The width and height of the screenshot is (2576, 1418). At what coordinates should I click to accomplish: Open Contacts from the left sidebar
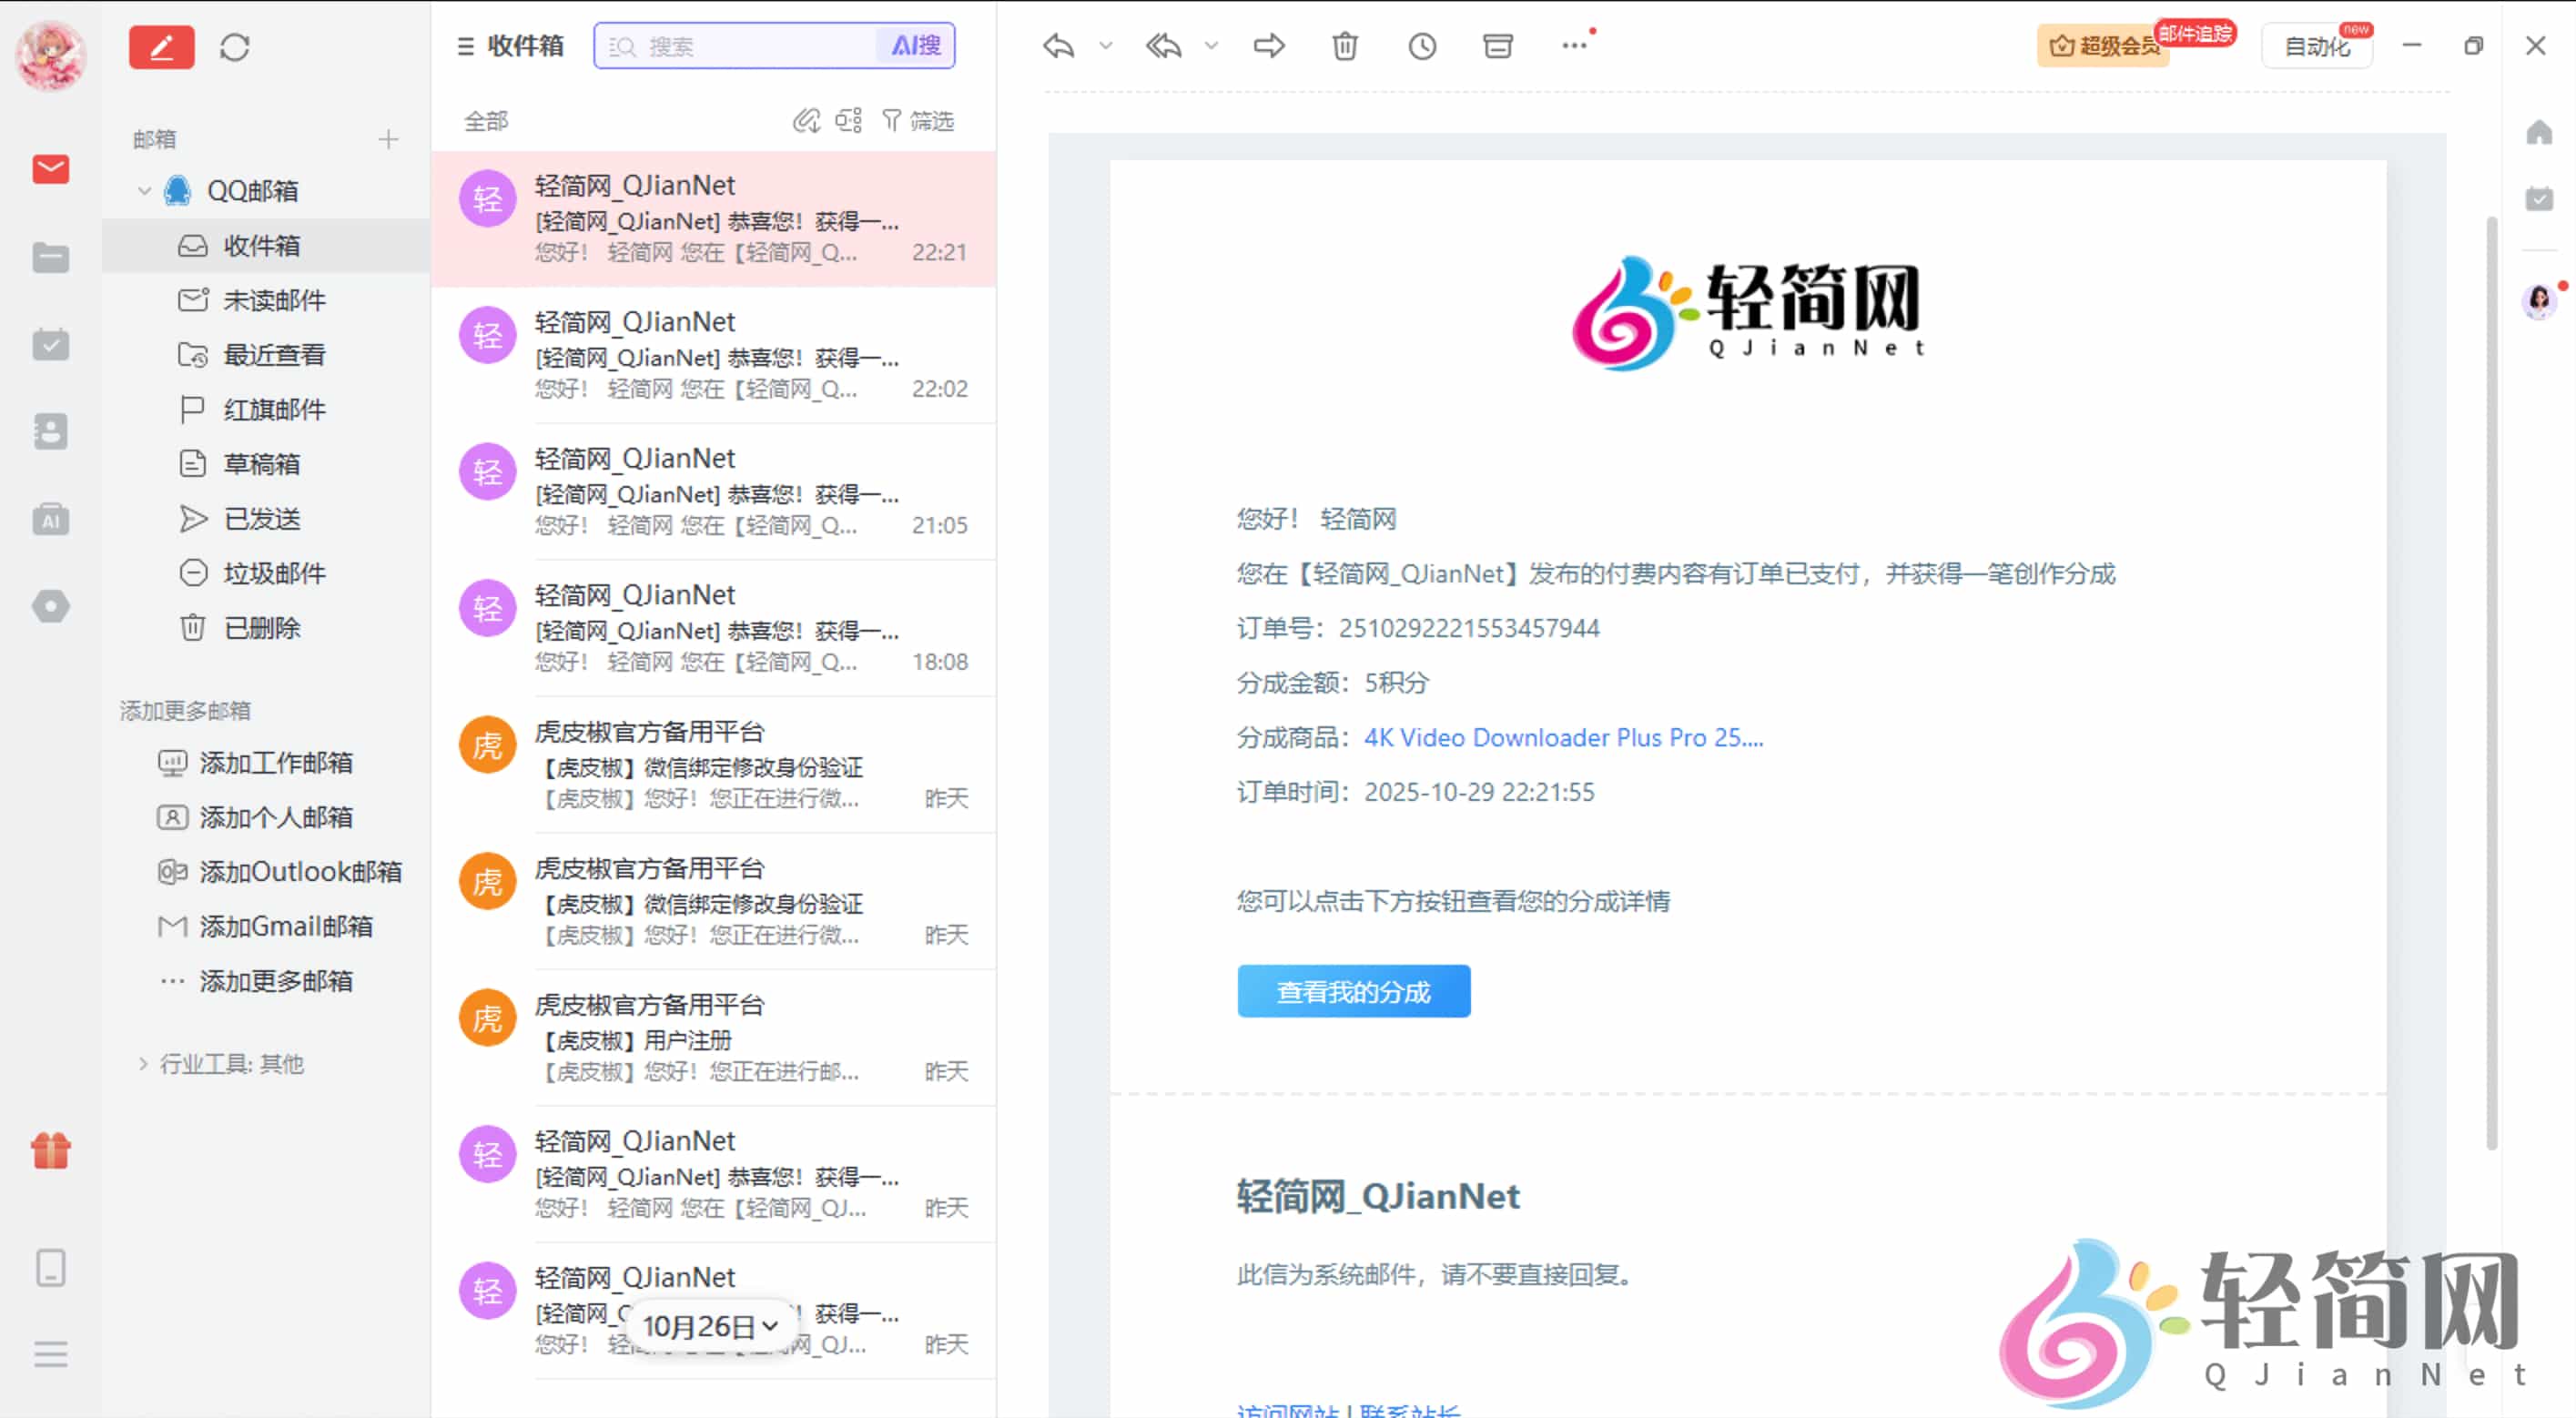click(50, 431)
